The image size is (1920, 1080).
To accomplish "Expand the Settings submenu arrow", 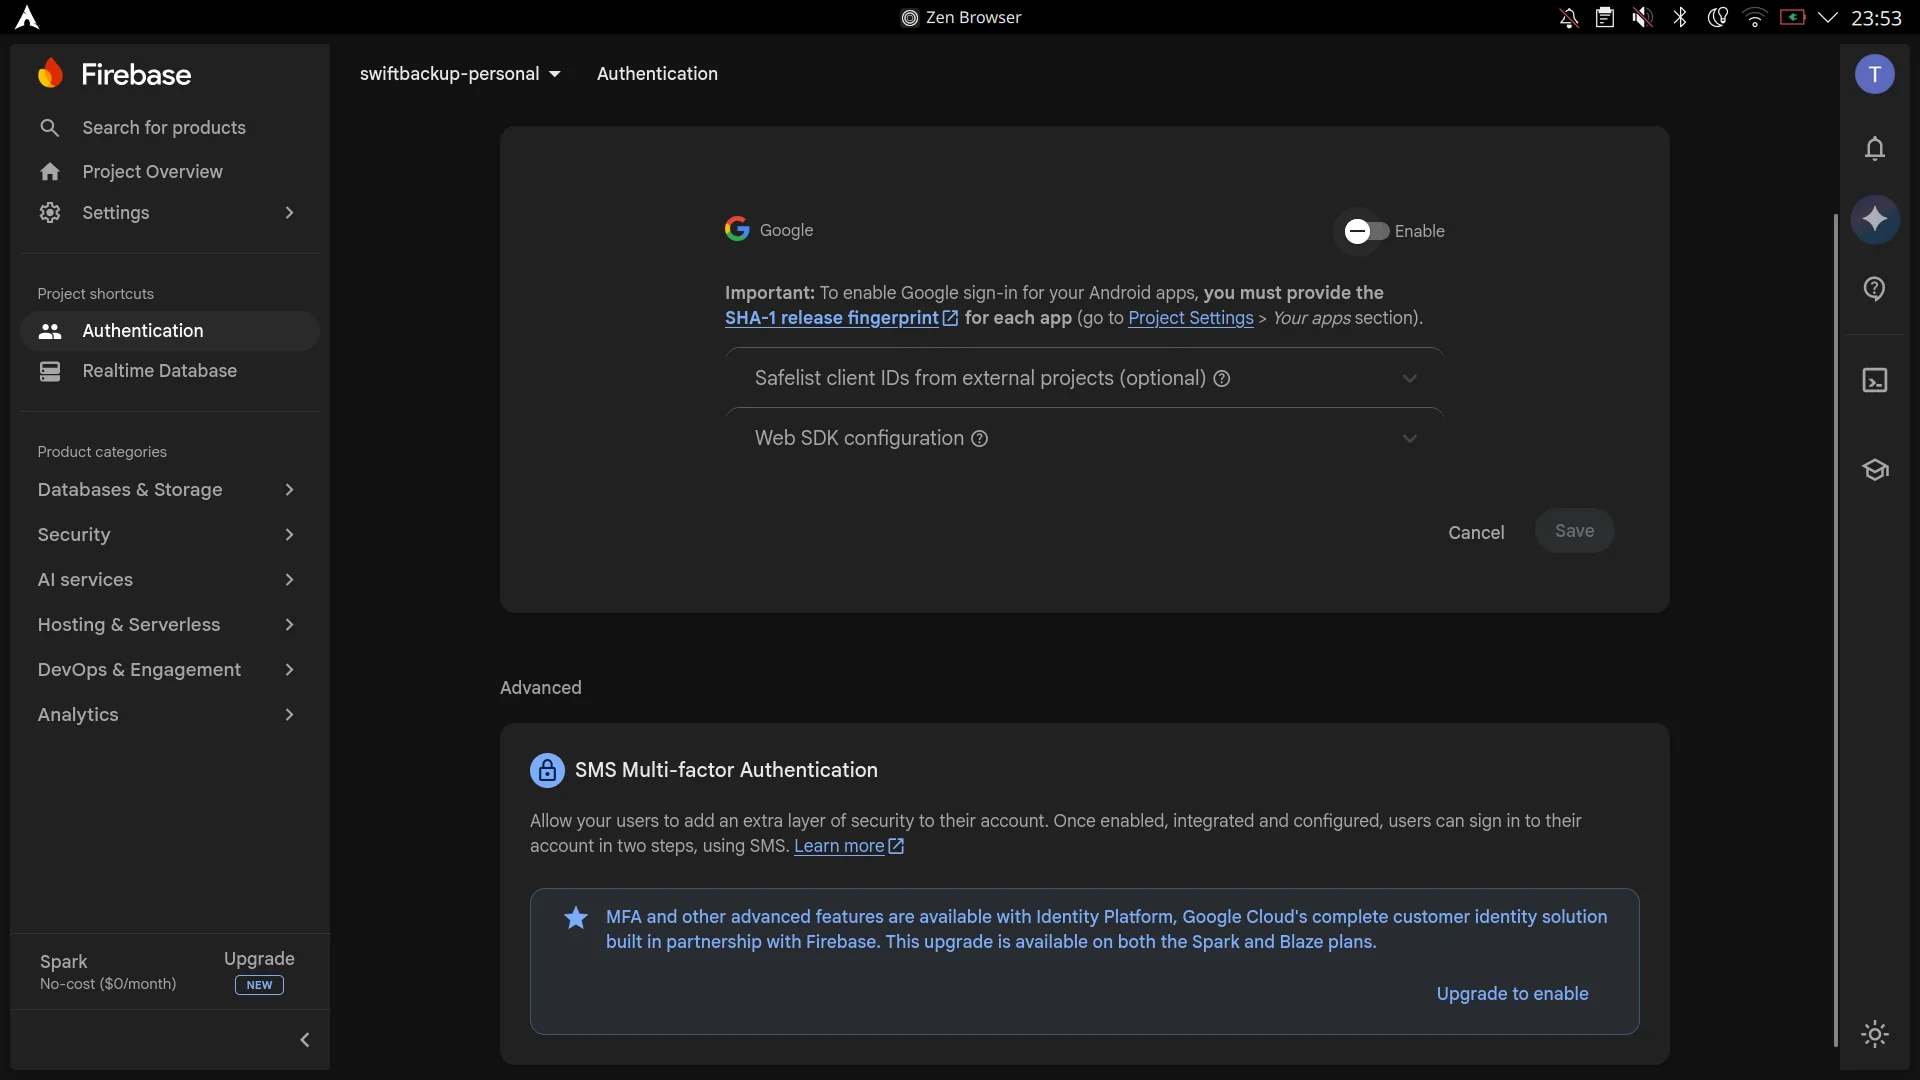I will click(289, 213).
